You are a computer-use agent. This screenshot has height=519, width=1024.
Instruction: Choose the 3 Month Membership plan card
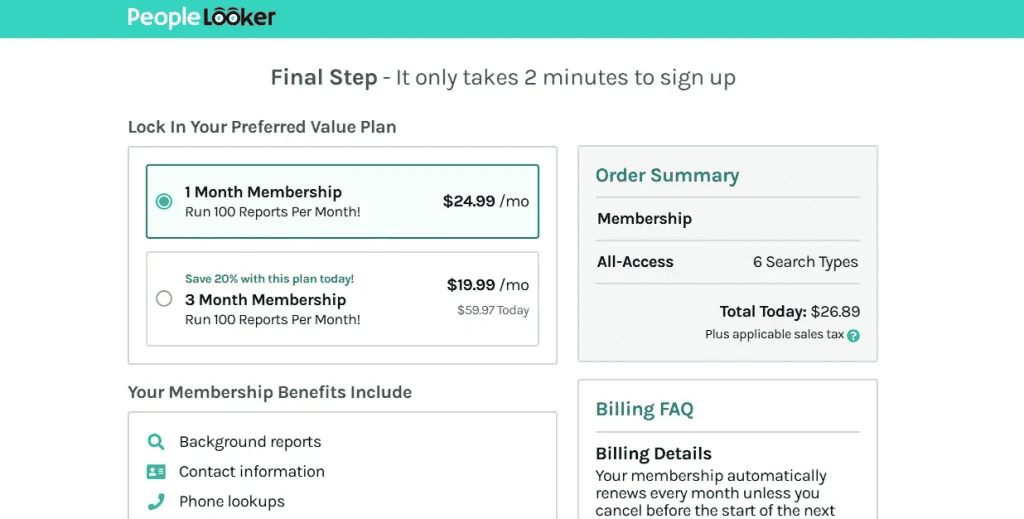(x=342, y=299)
